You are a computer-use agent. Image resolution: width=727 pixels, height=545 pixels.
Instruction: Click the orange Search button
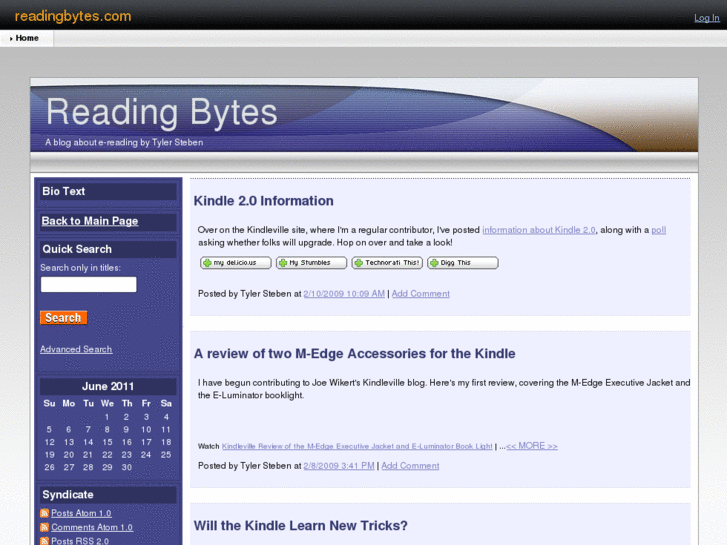point(64,318)
